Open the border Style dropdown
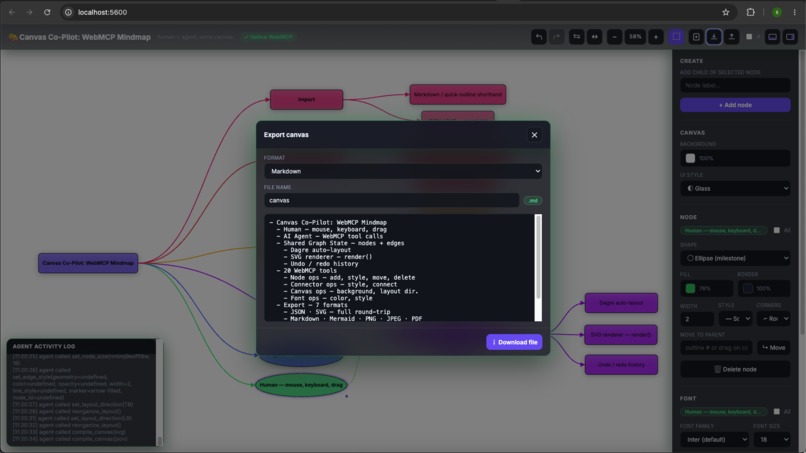Screen dimensions: 806x453 click(735, 319)
